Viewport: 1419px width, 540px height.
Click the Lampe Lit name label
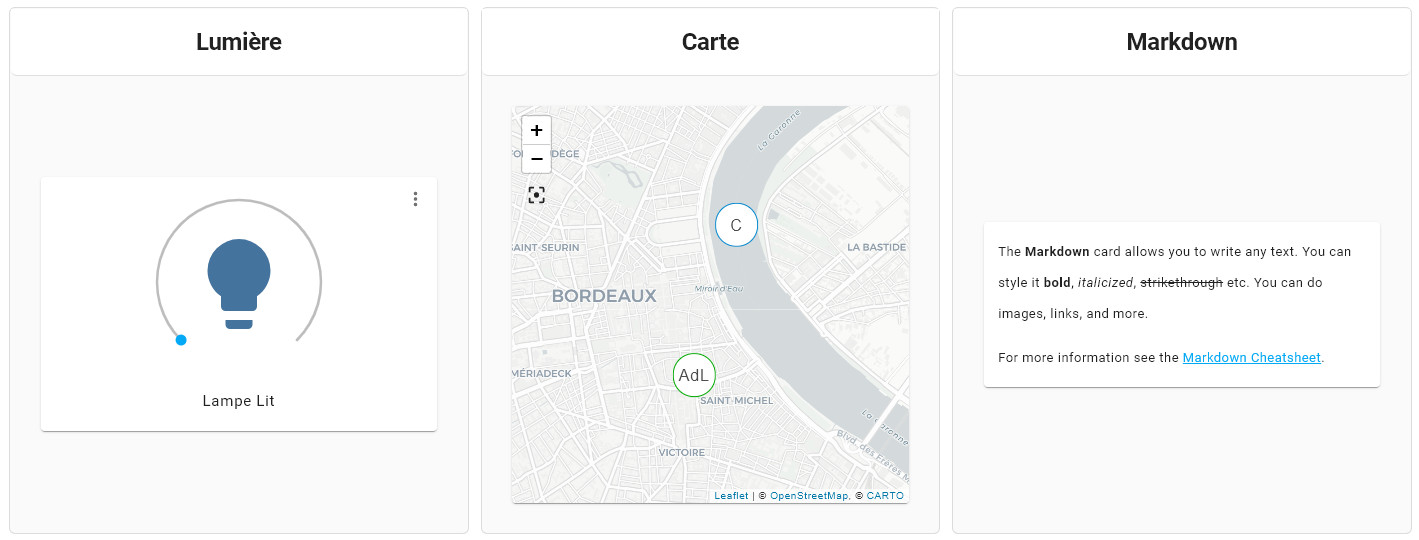pyautogui.click(x=239, y=401)
